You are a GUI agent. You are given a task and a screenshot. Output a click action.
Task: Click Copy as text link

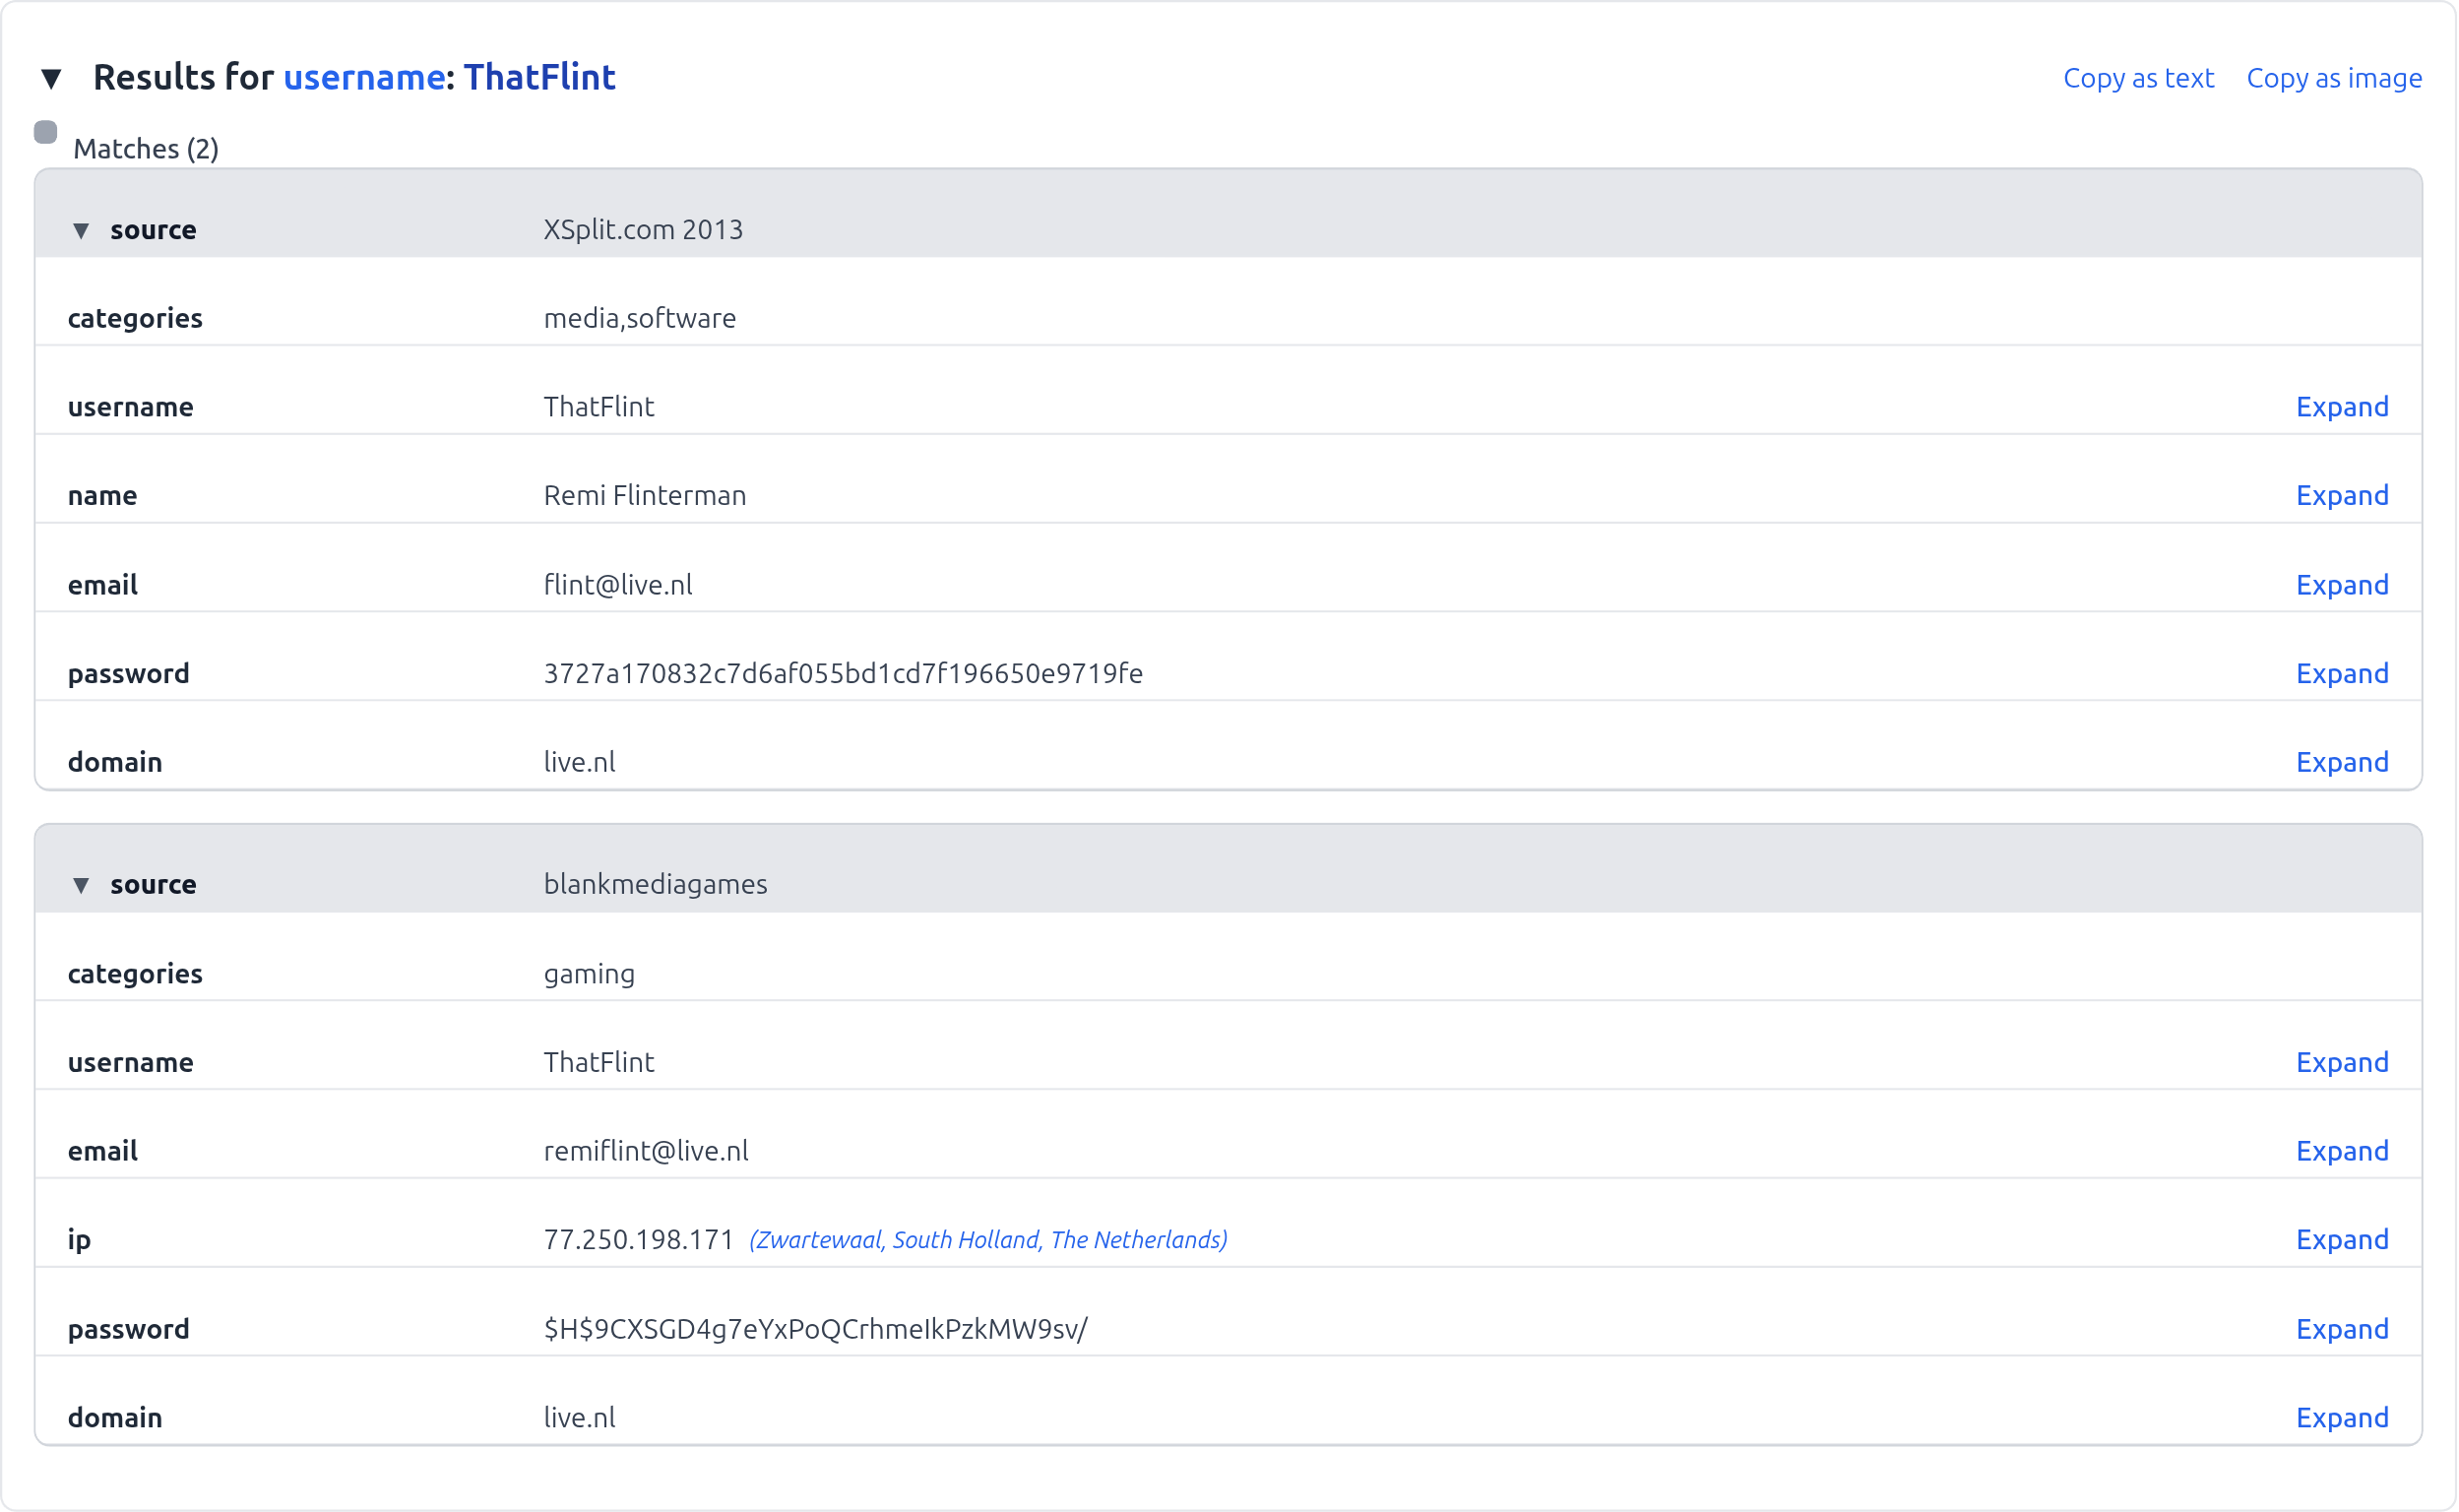pyautogui.click(x=2139, y=78)
